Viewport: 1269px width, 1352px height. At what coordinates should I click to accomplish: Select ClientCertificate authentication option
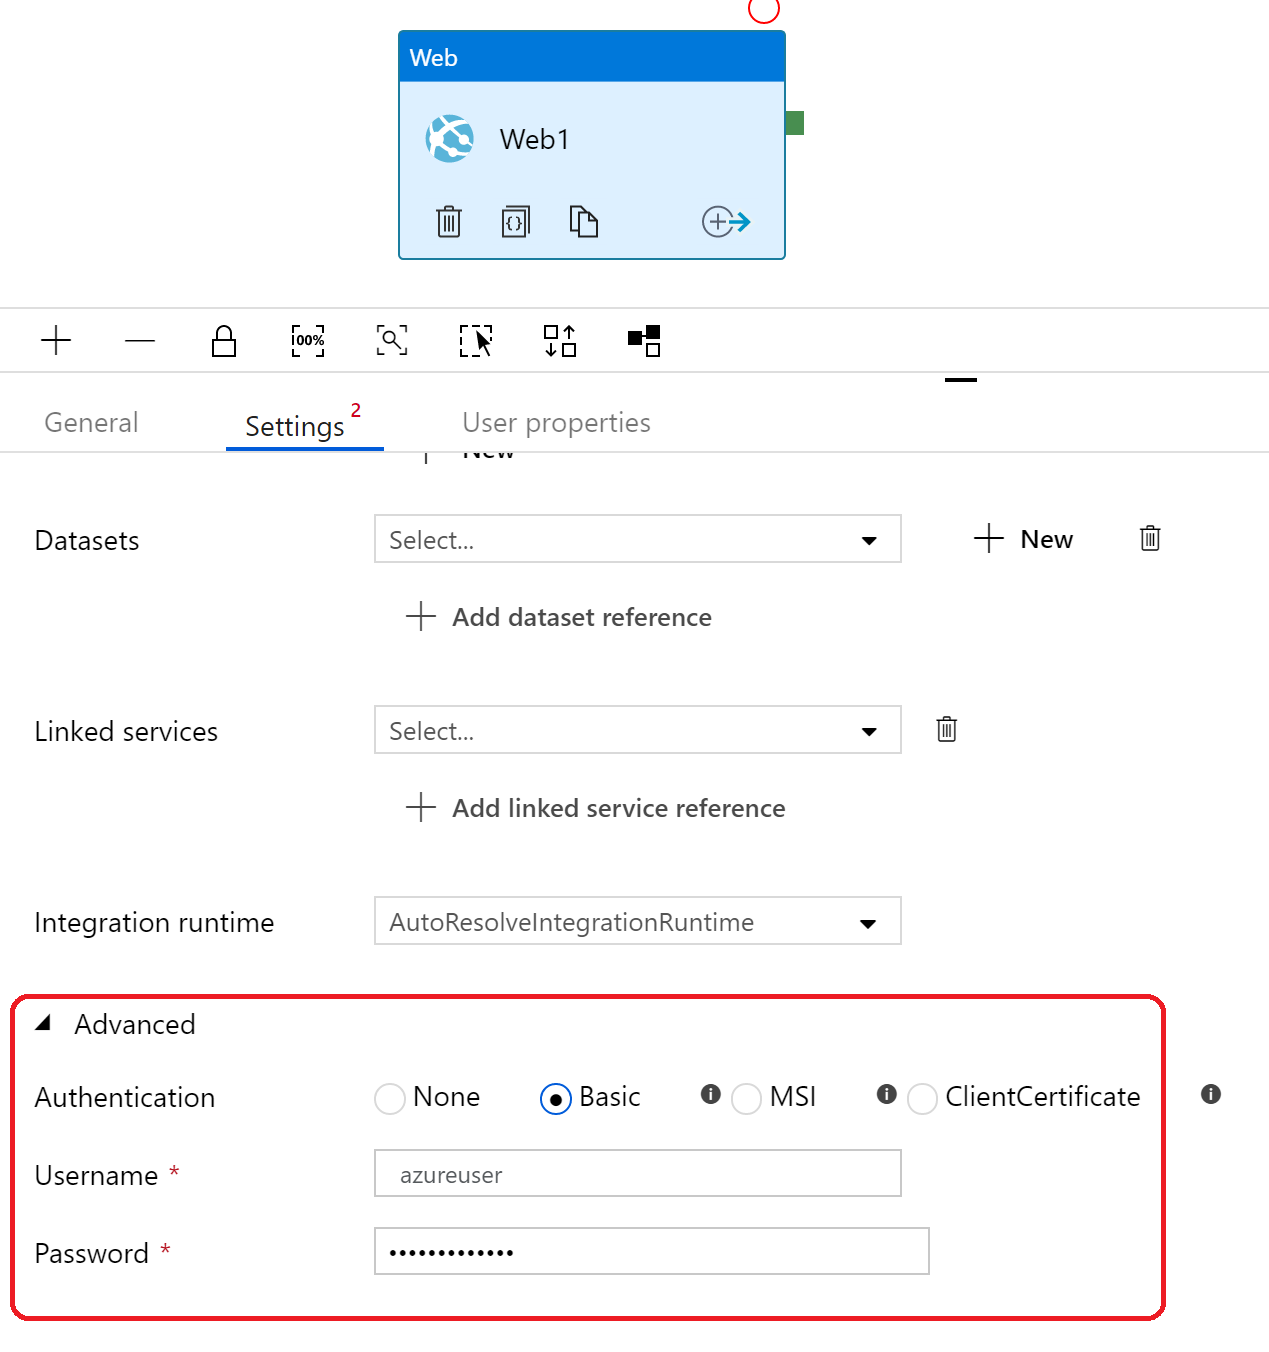click(922, 1098)
